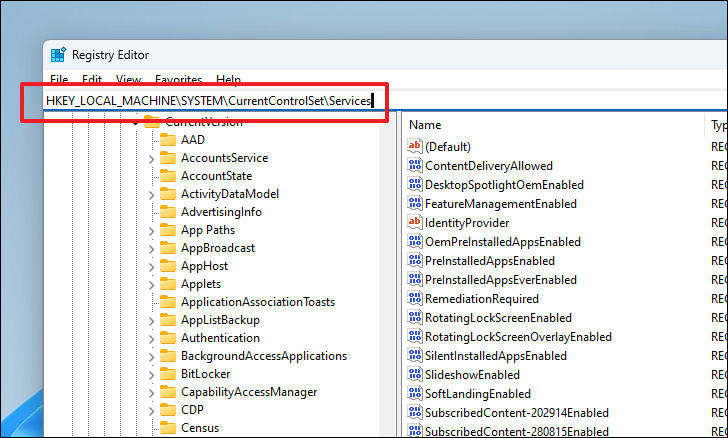Open the File menu
728x438 pixels.
pyautogui.click(x=59, y=79)
